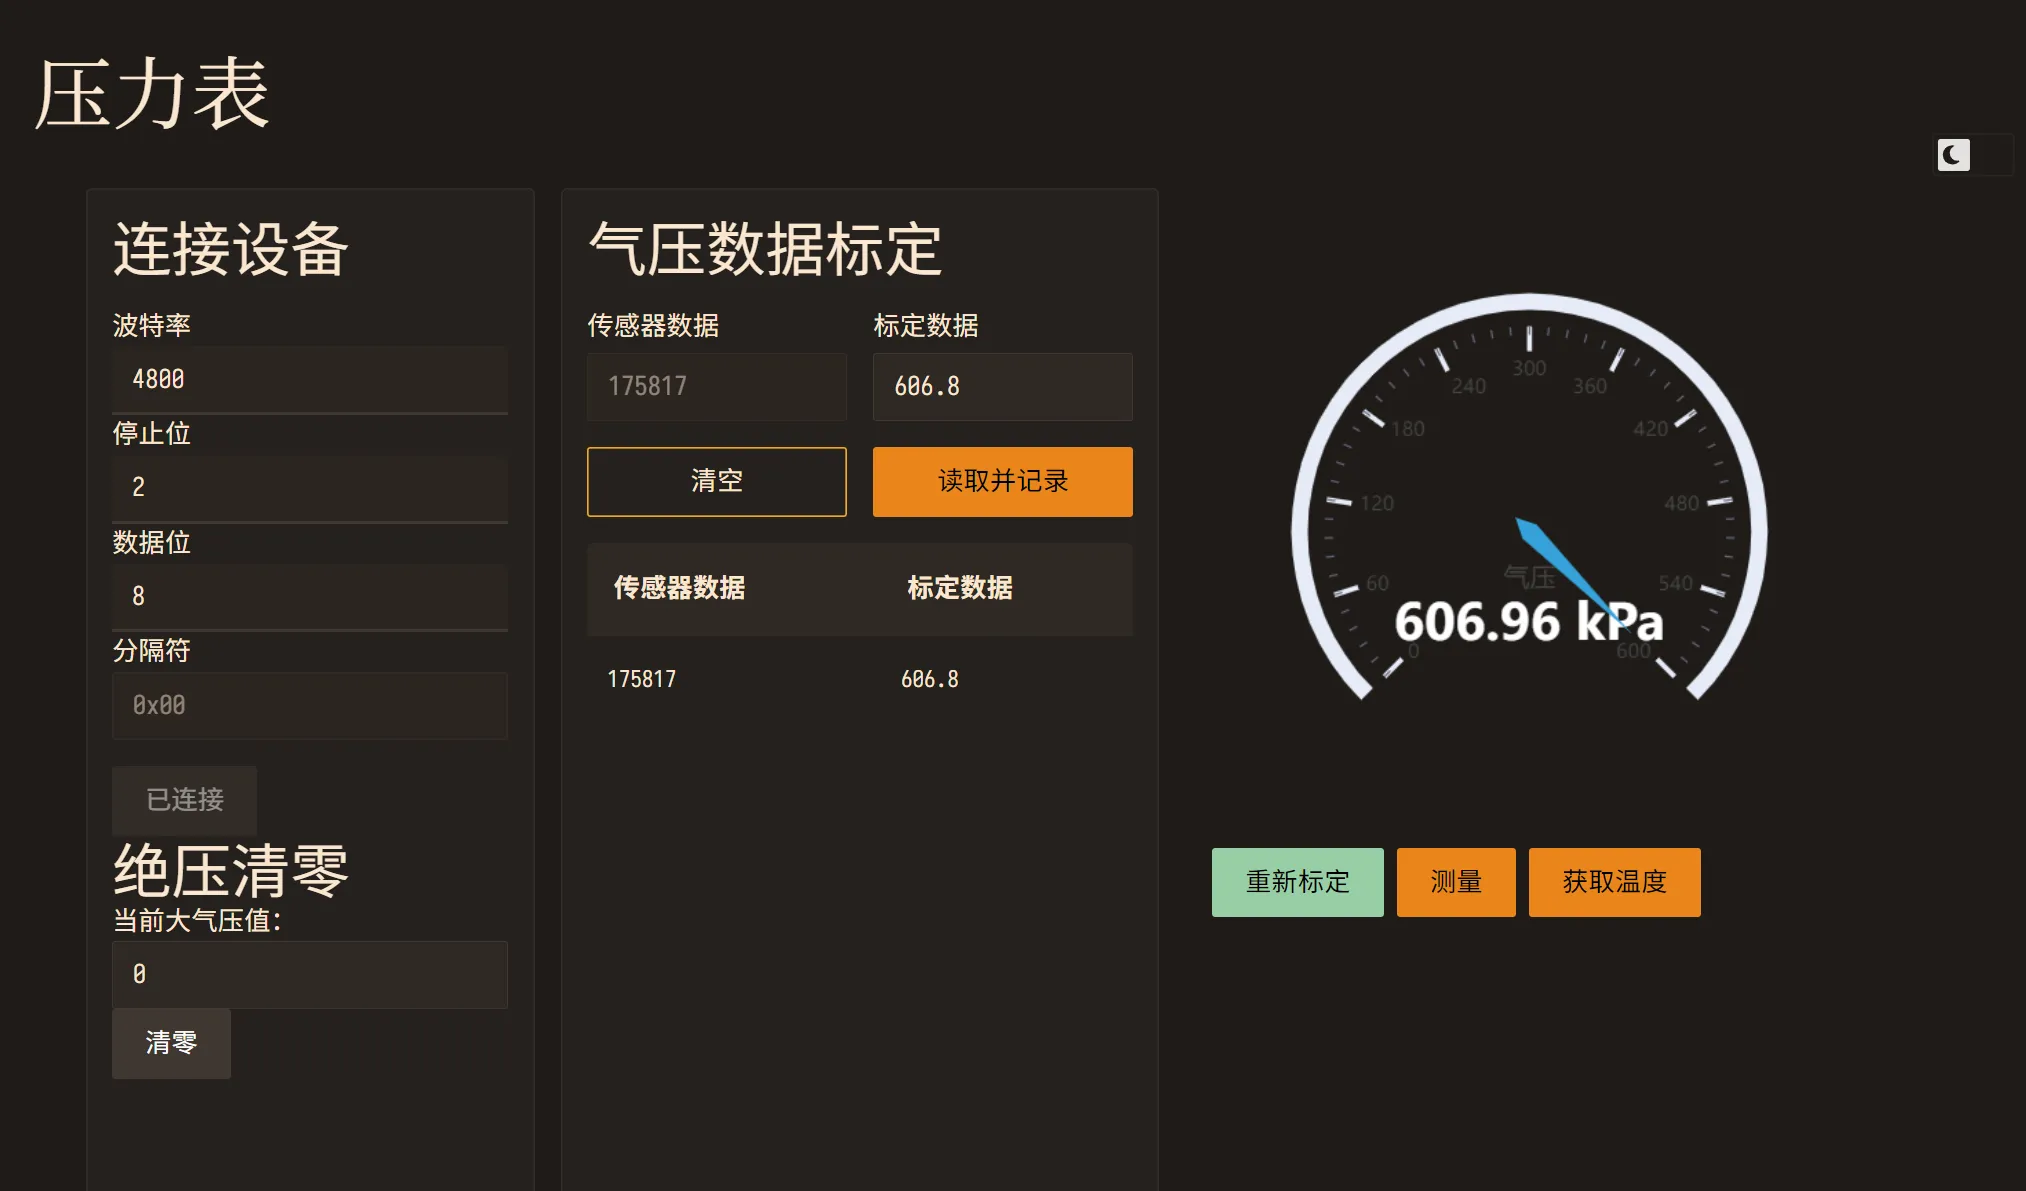This screenshot has height=1191, width=2026.
Task: Click the 清空 button to clear calibration data
Action: [716, 482]
